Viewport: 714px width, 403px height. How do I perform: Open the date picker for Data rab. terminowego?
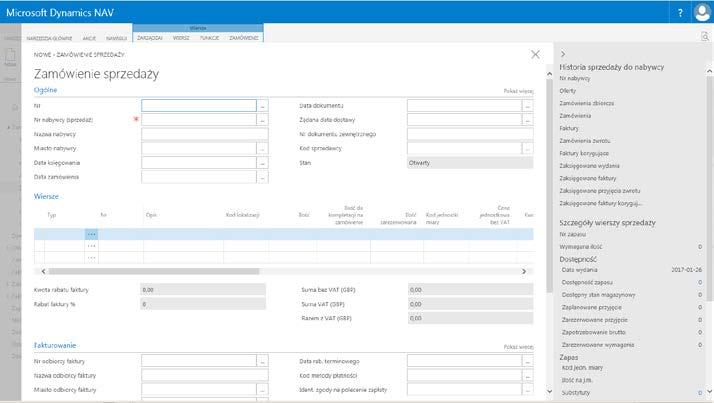527,361
